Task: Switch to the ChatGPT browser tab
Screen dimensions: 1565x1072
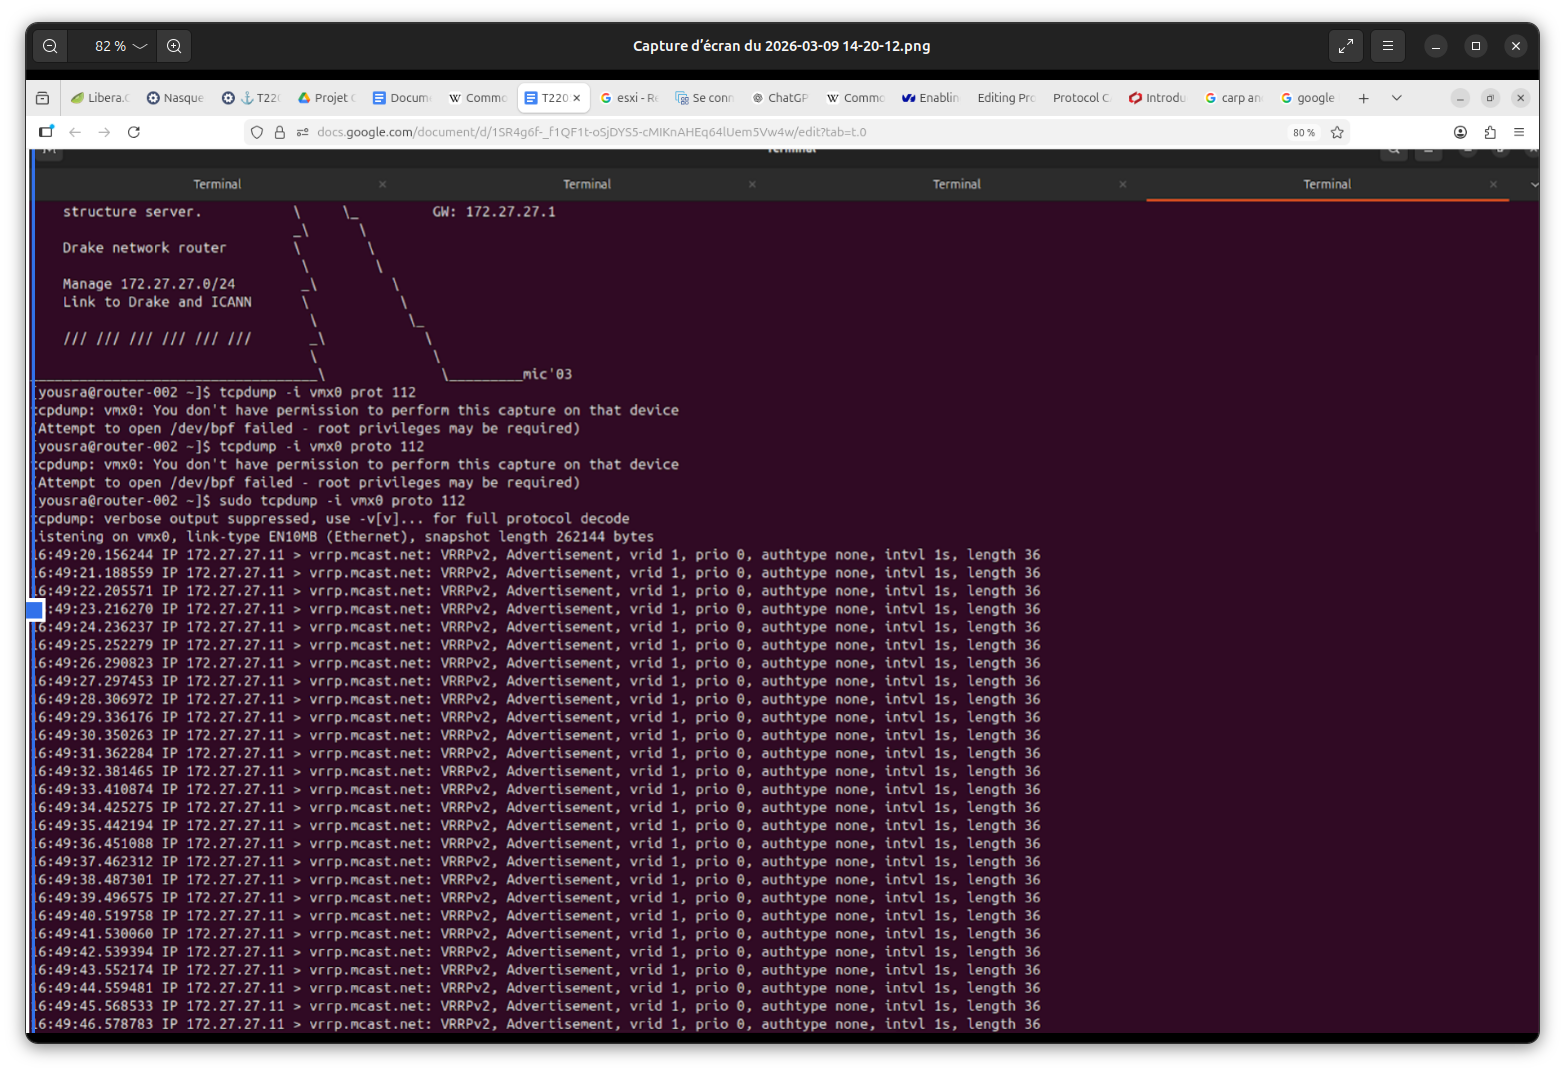Action: (x=780, y=98)
